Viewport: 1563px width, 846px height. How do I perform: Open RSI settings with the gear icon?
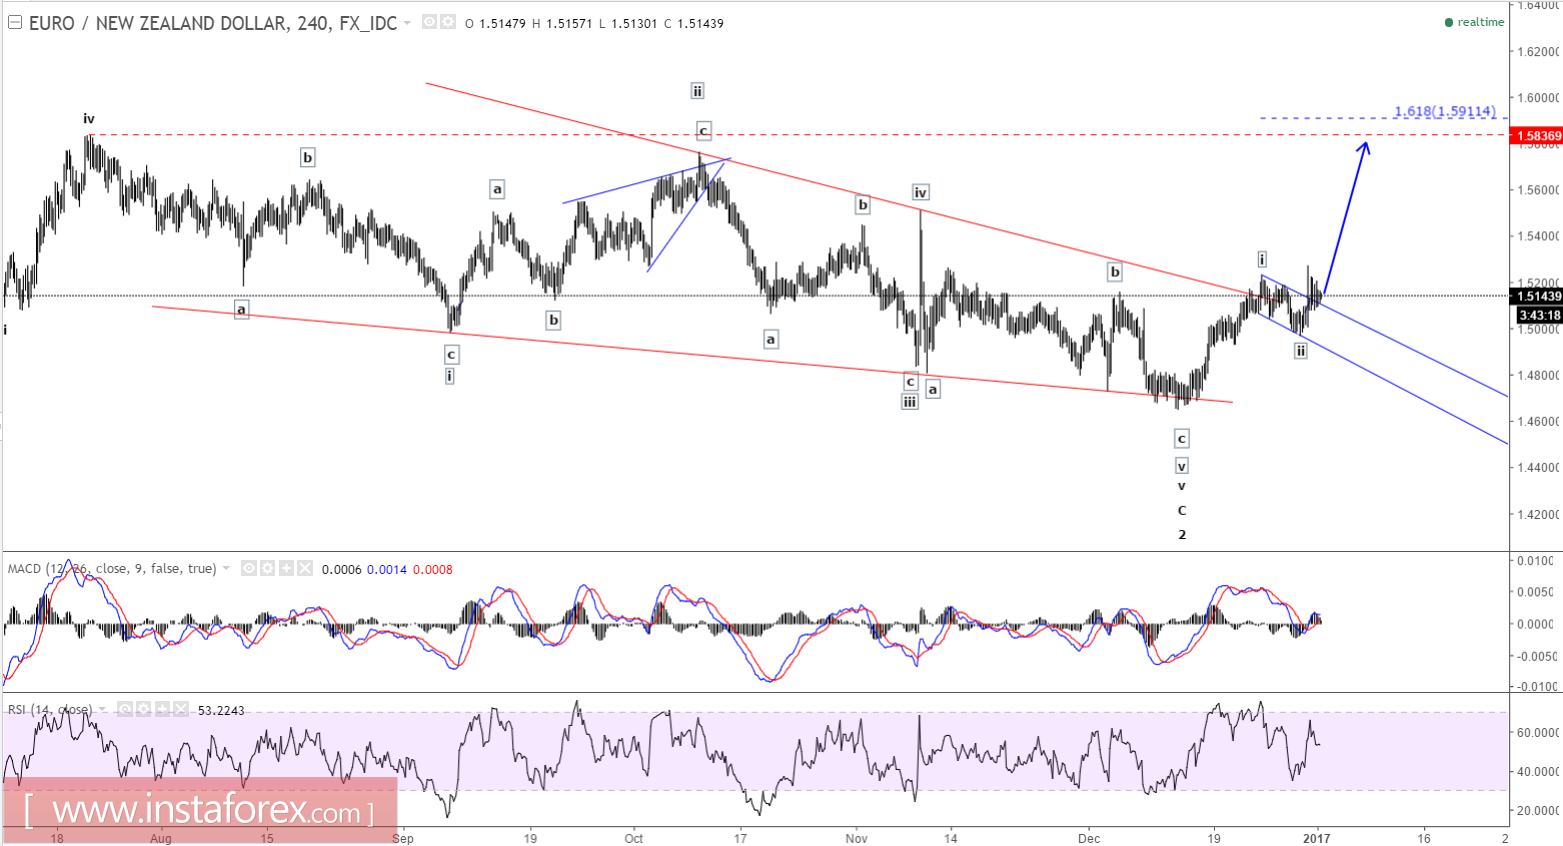[144, 709]
